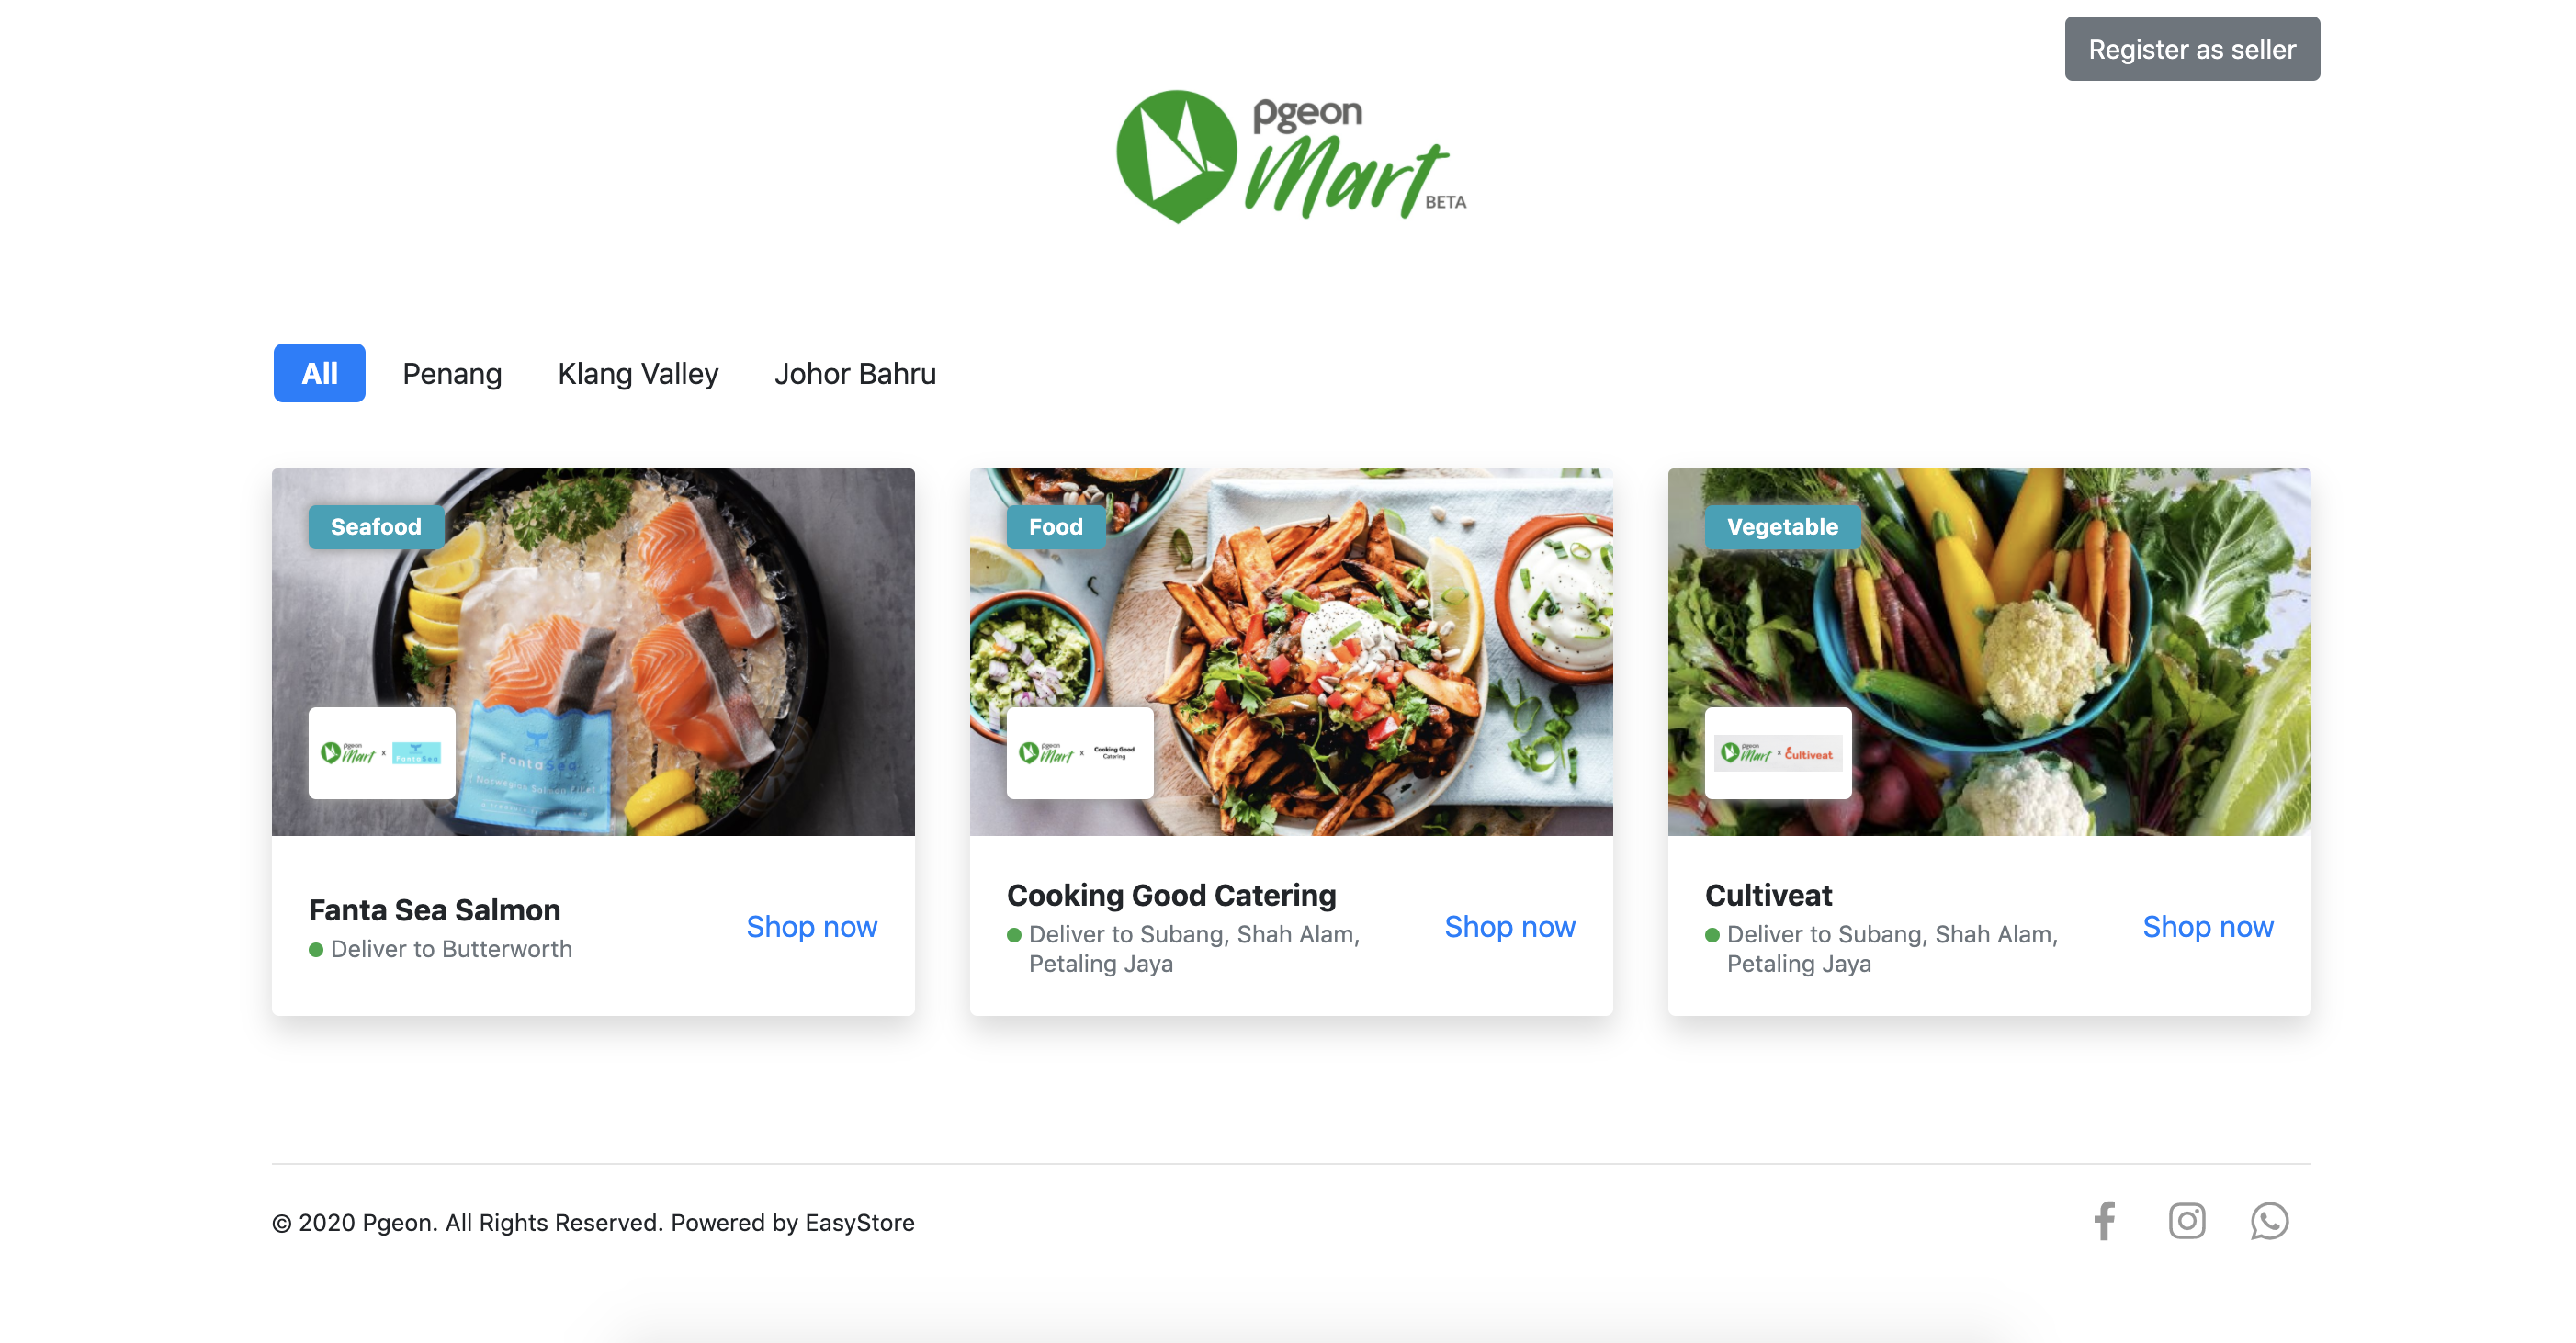
Task: Open the salmon product photo
Action: click(x=593, y=652)
